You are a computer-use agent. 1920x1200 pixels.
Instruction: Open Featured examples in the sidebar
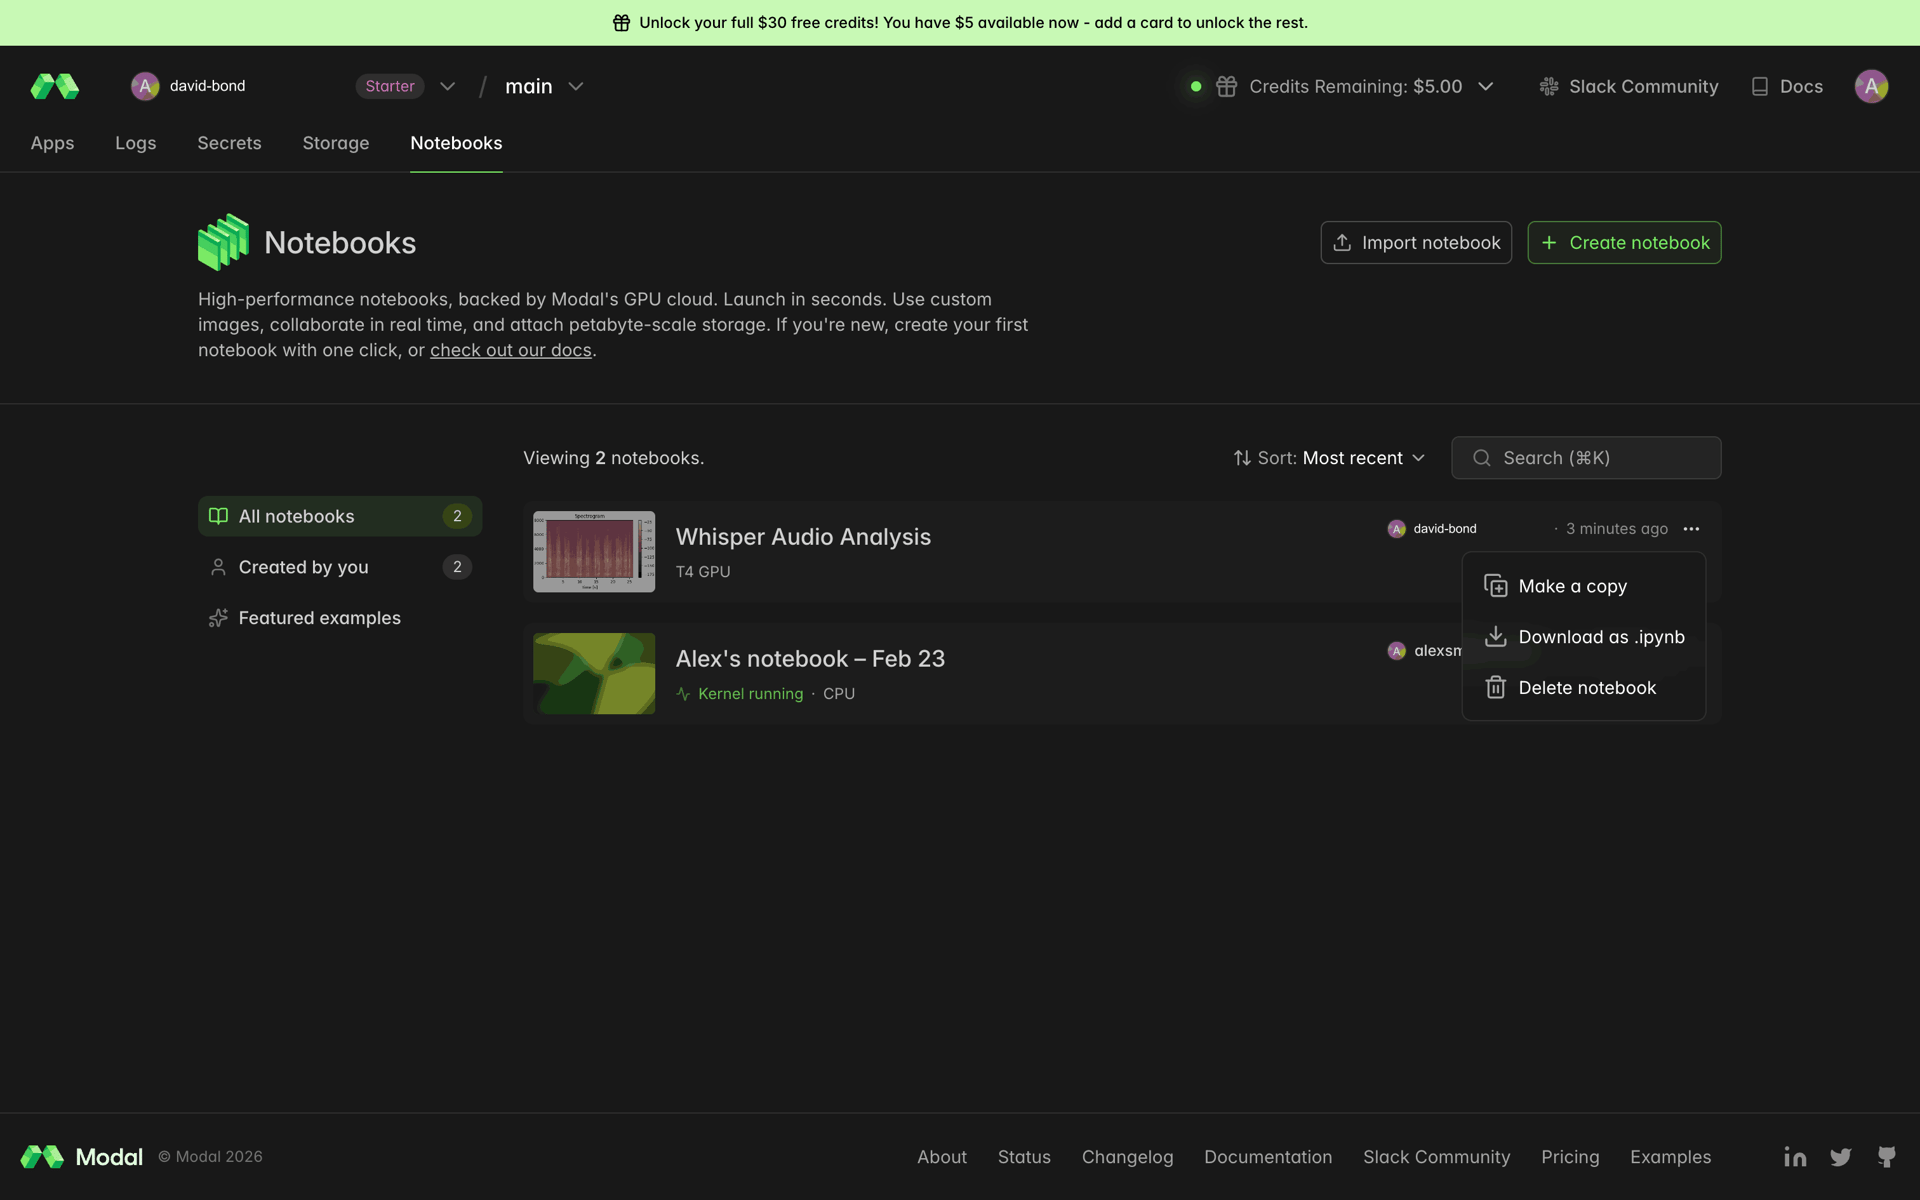coord(340,618)
